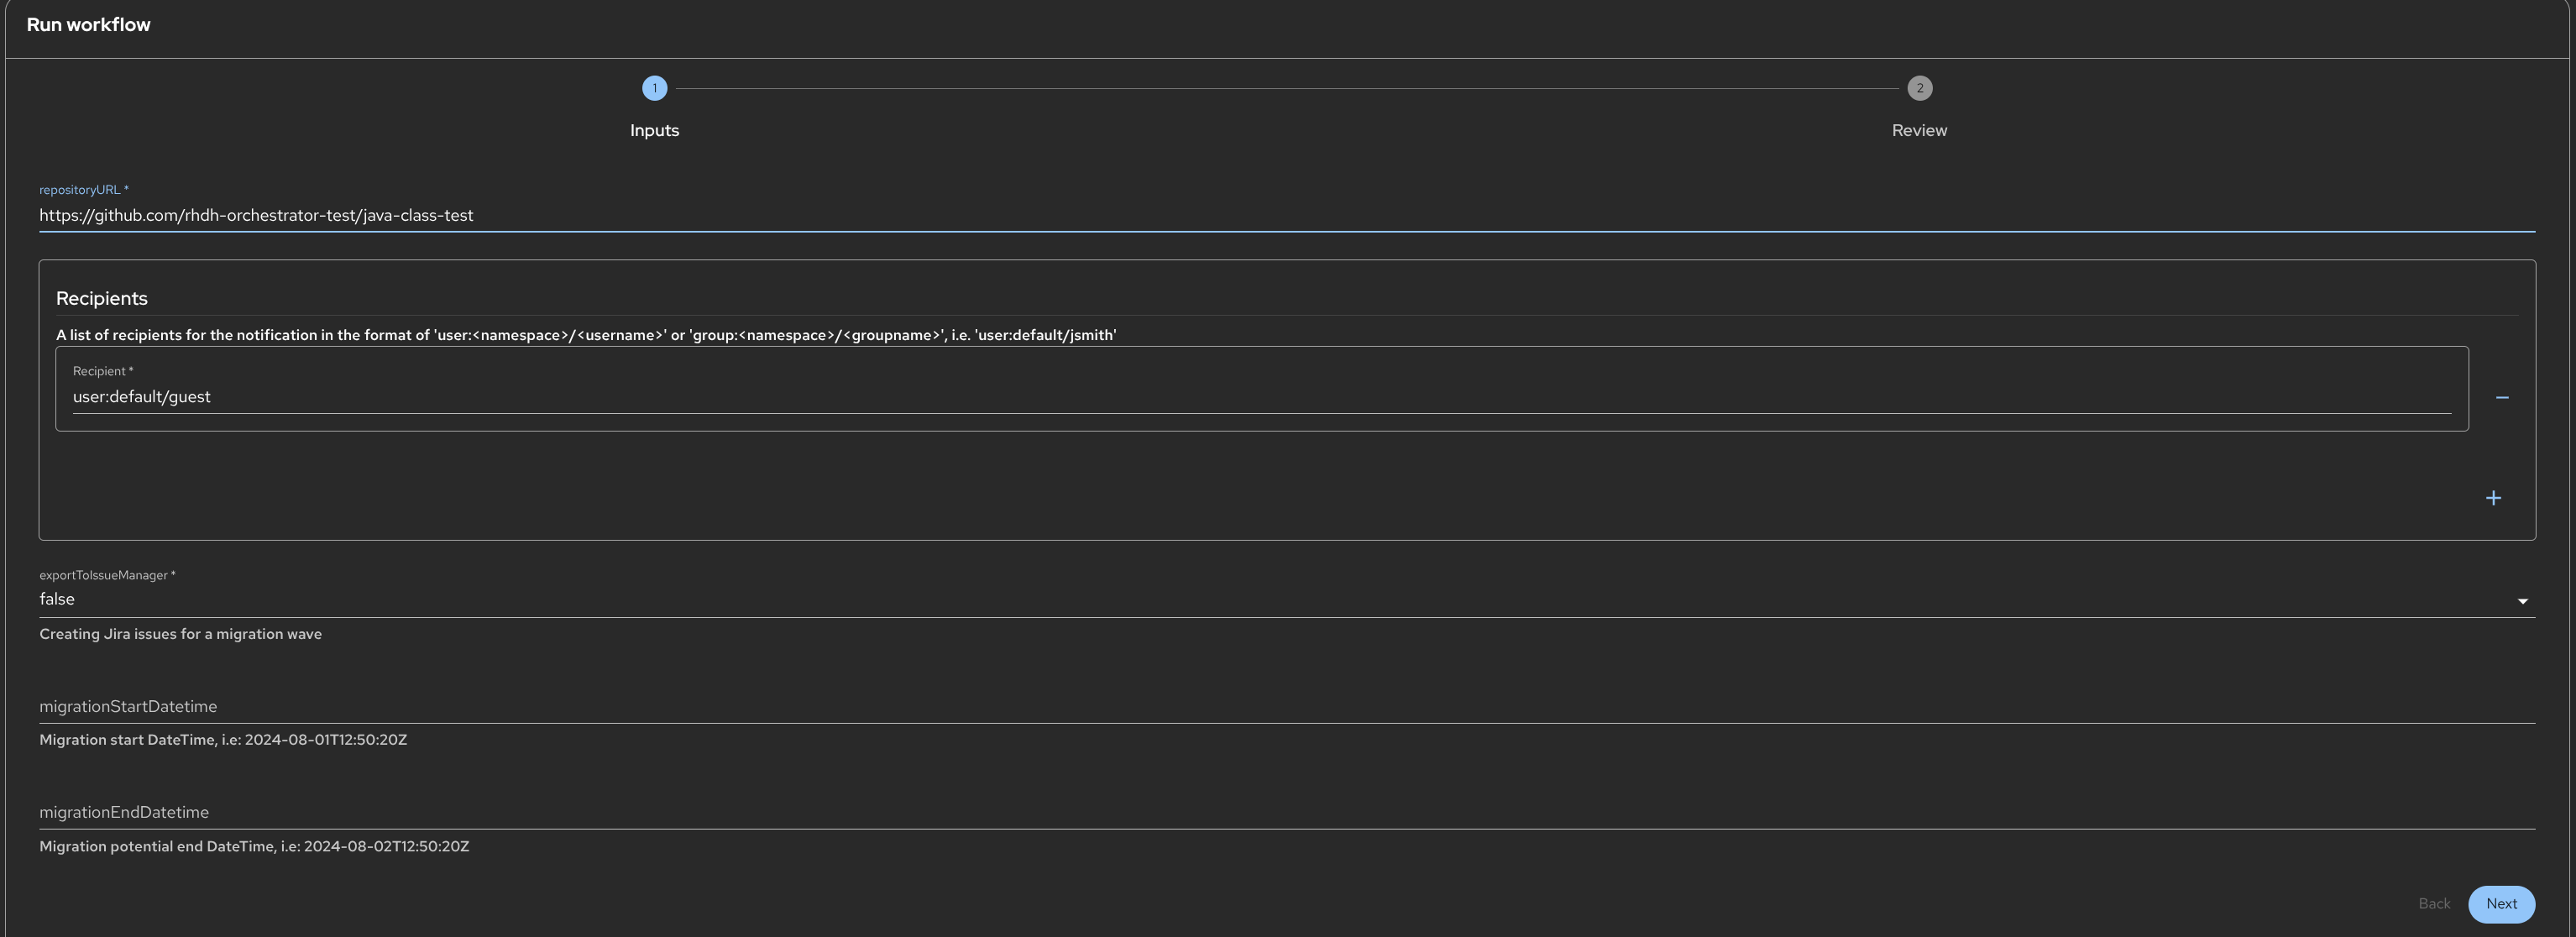Select the 'false' value in exportToIssueManager

click(x=57, y=599)
